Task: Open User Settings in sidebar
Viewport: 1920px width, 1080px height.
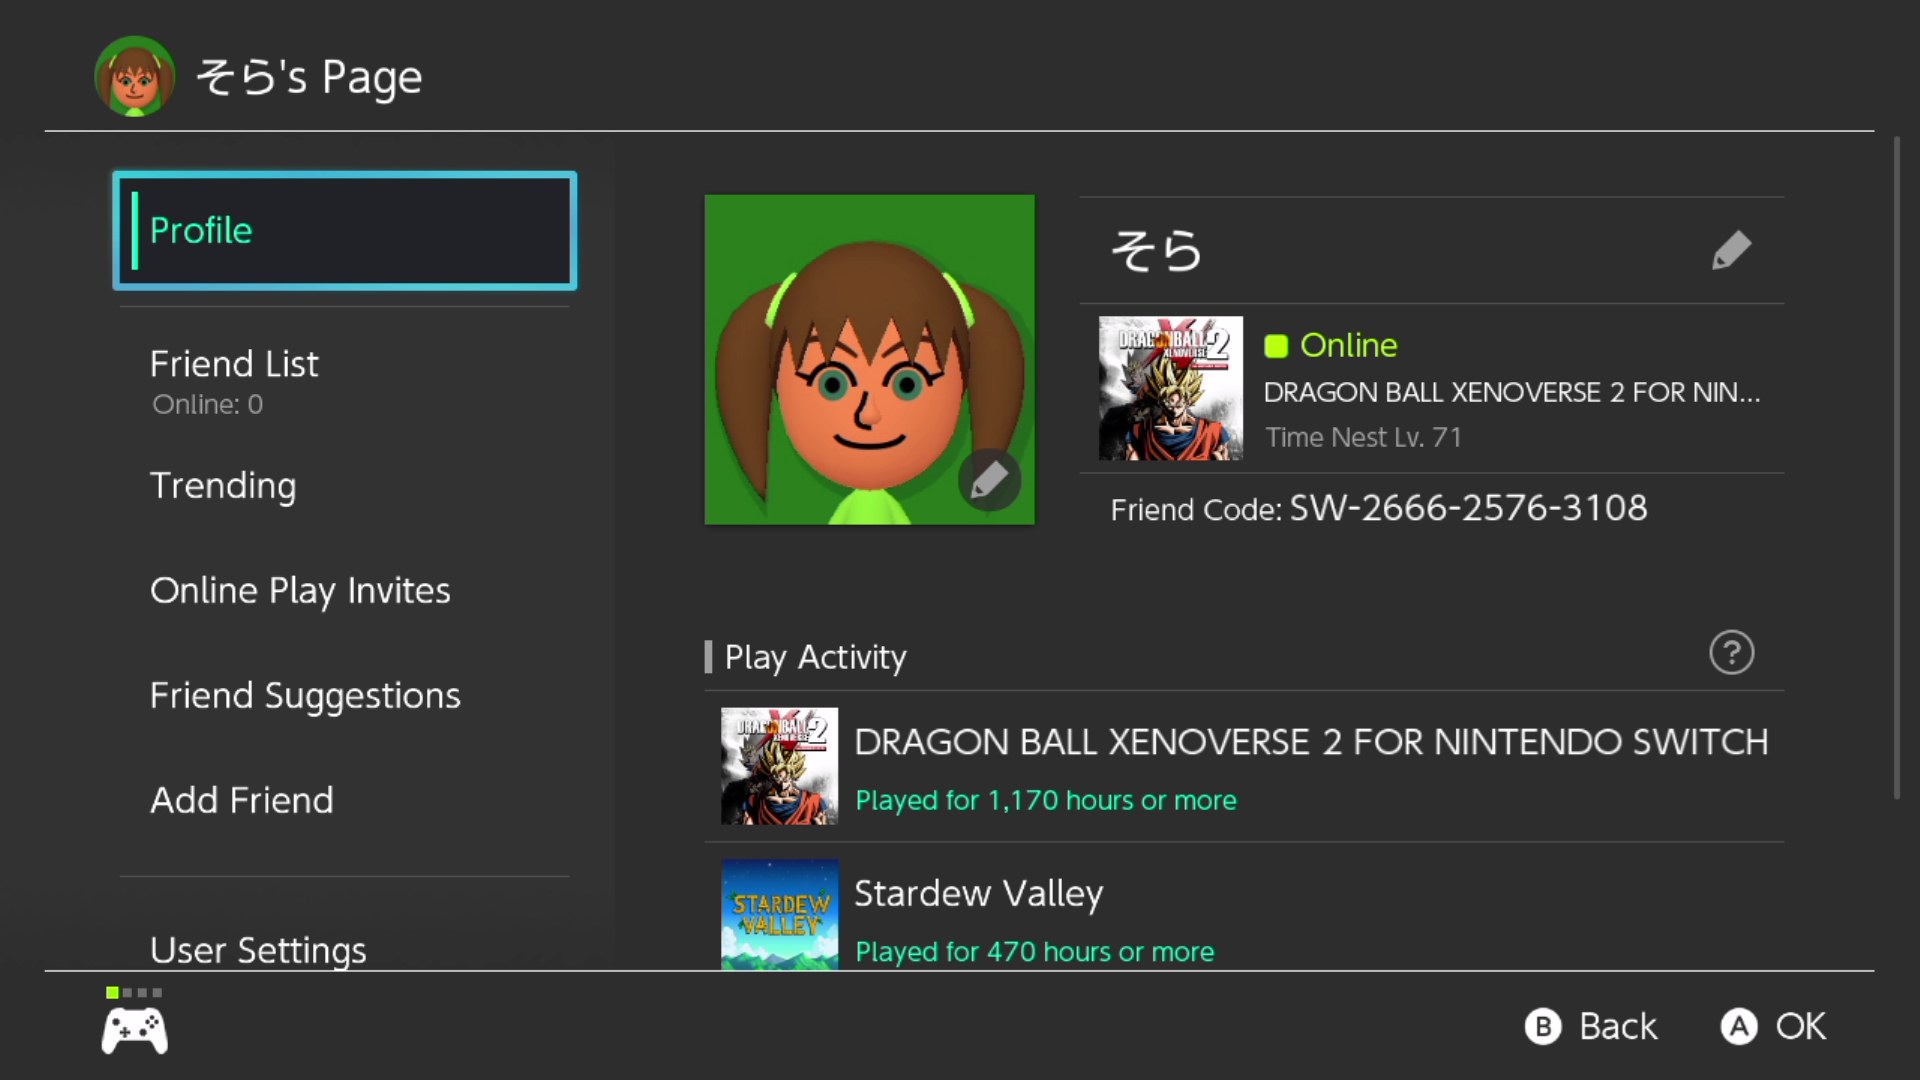Action: (258, 949)
